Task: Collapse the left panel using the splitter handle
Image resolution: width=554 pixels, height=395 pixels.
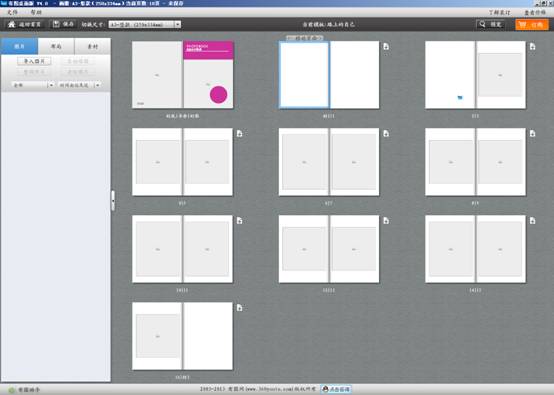Action: click(x=113, y=201)
